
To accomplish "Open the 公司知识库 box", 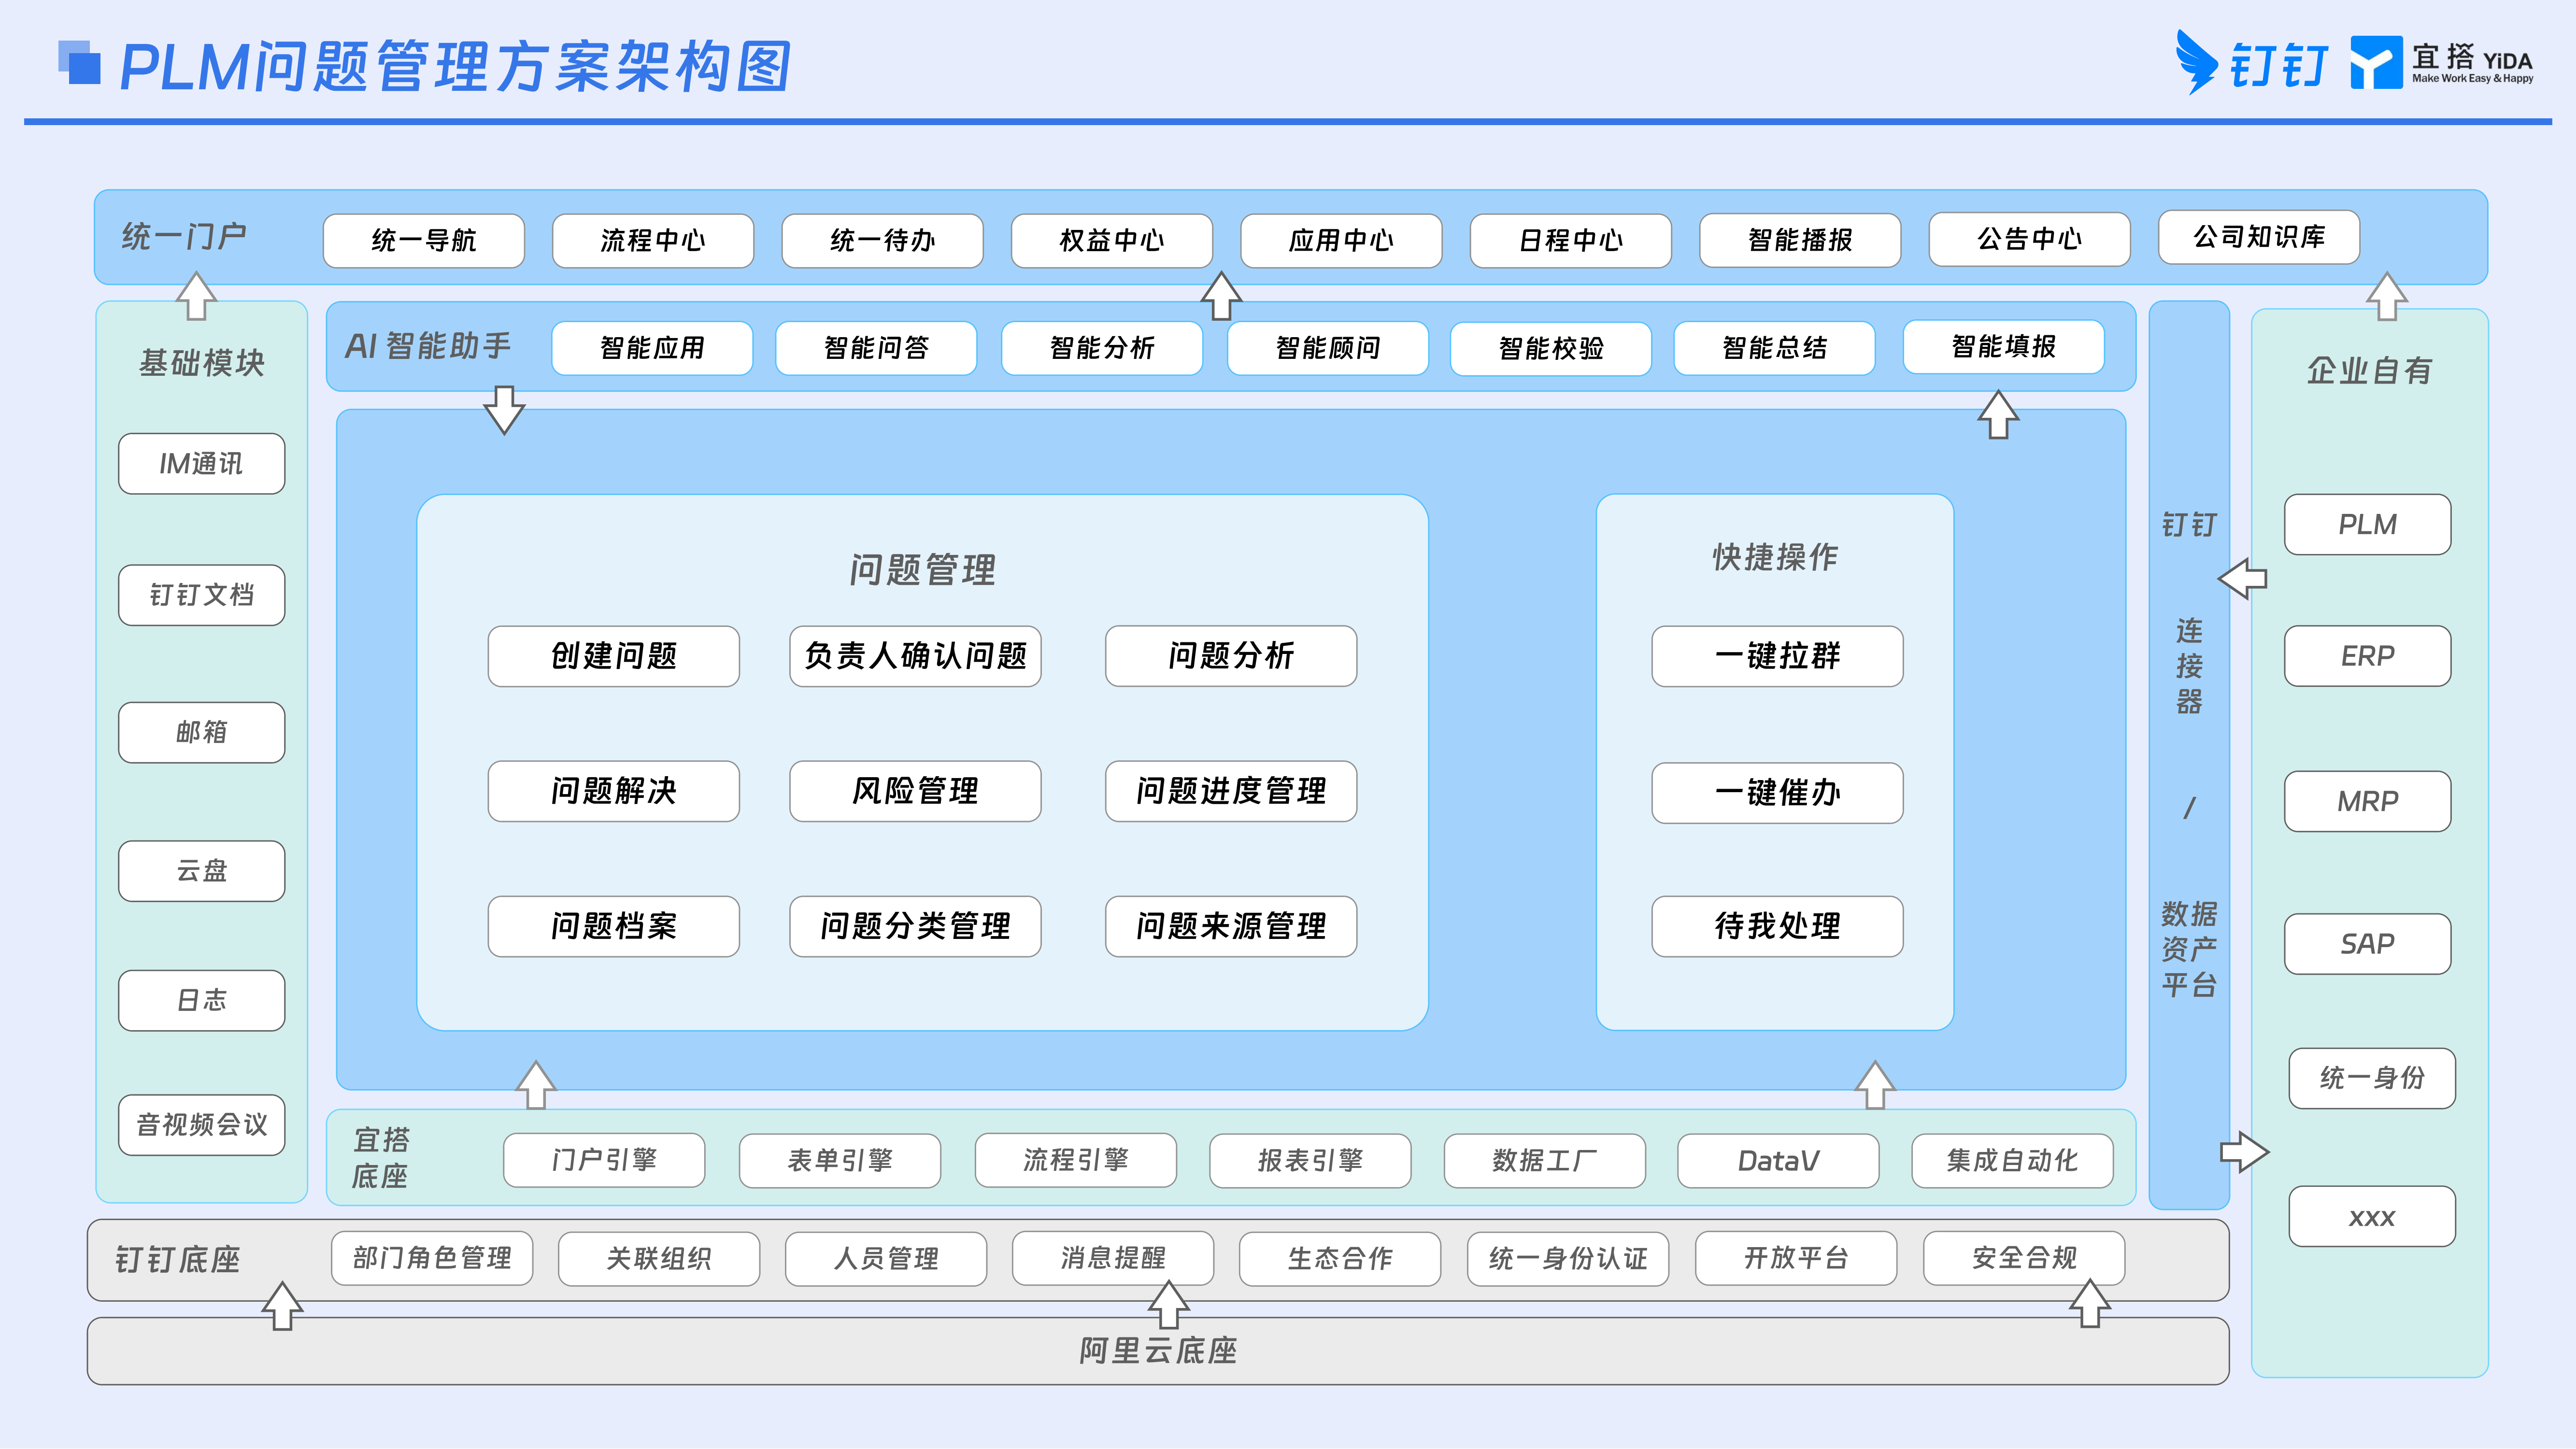I will click(2259, 237).
